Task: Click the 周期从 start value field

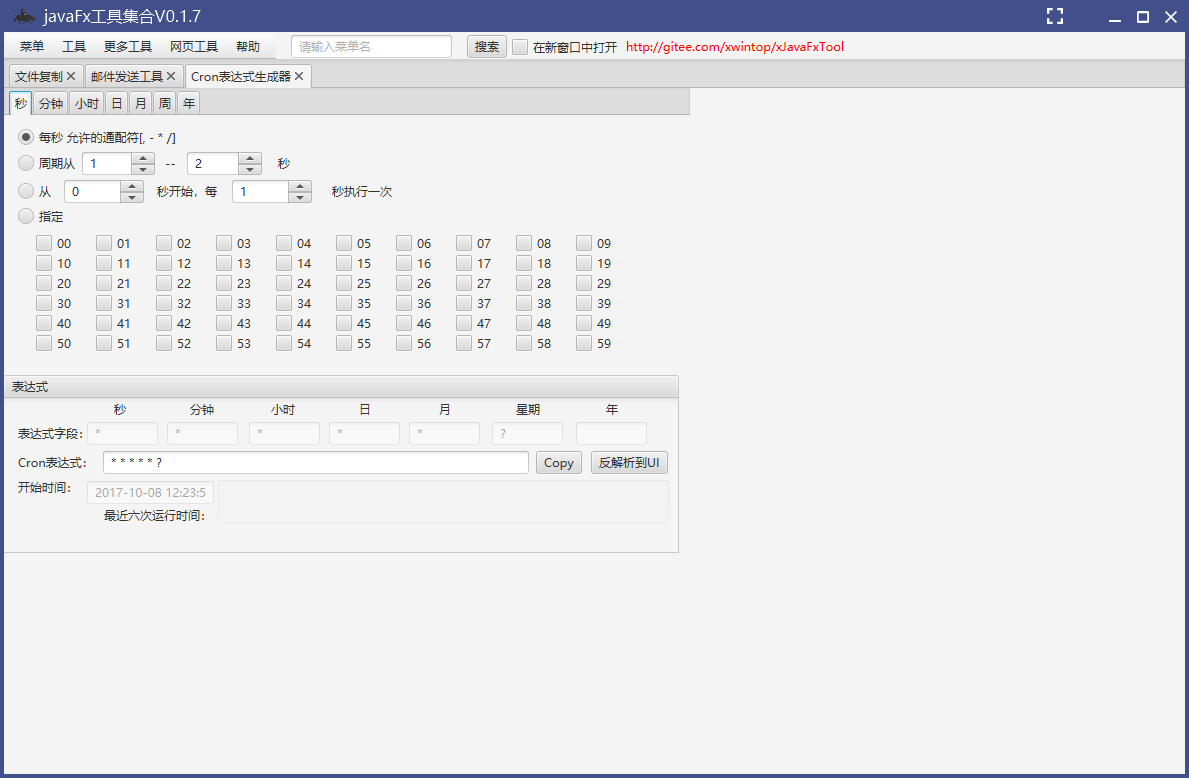Action: click(107, 164)
